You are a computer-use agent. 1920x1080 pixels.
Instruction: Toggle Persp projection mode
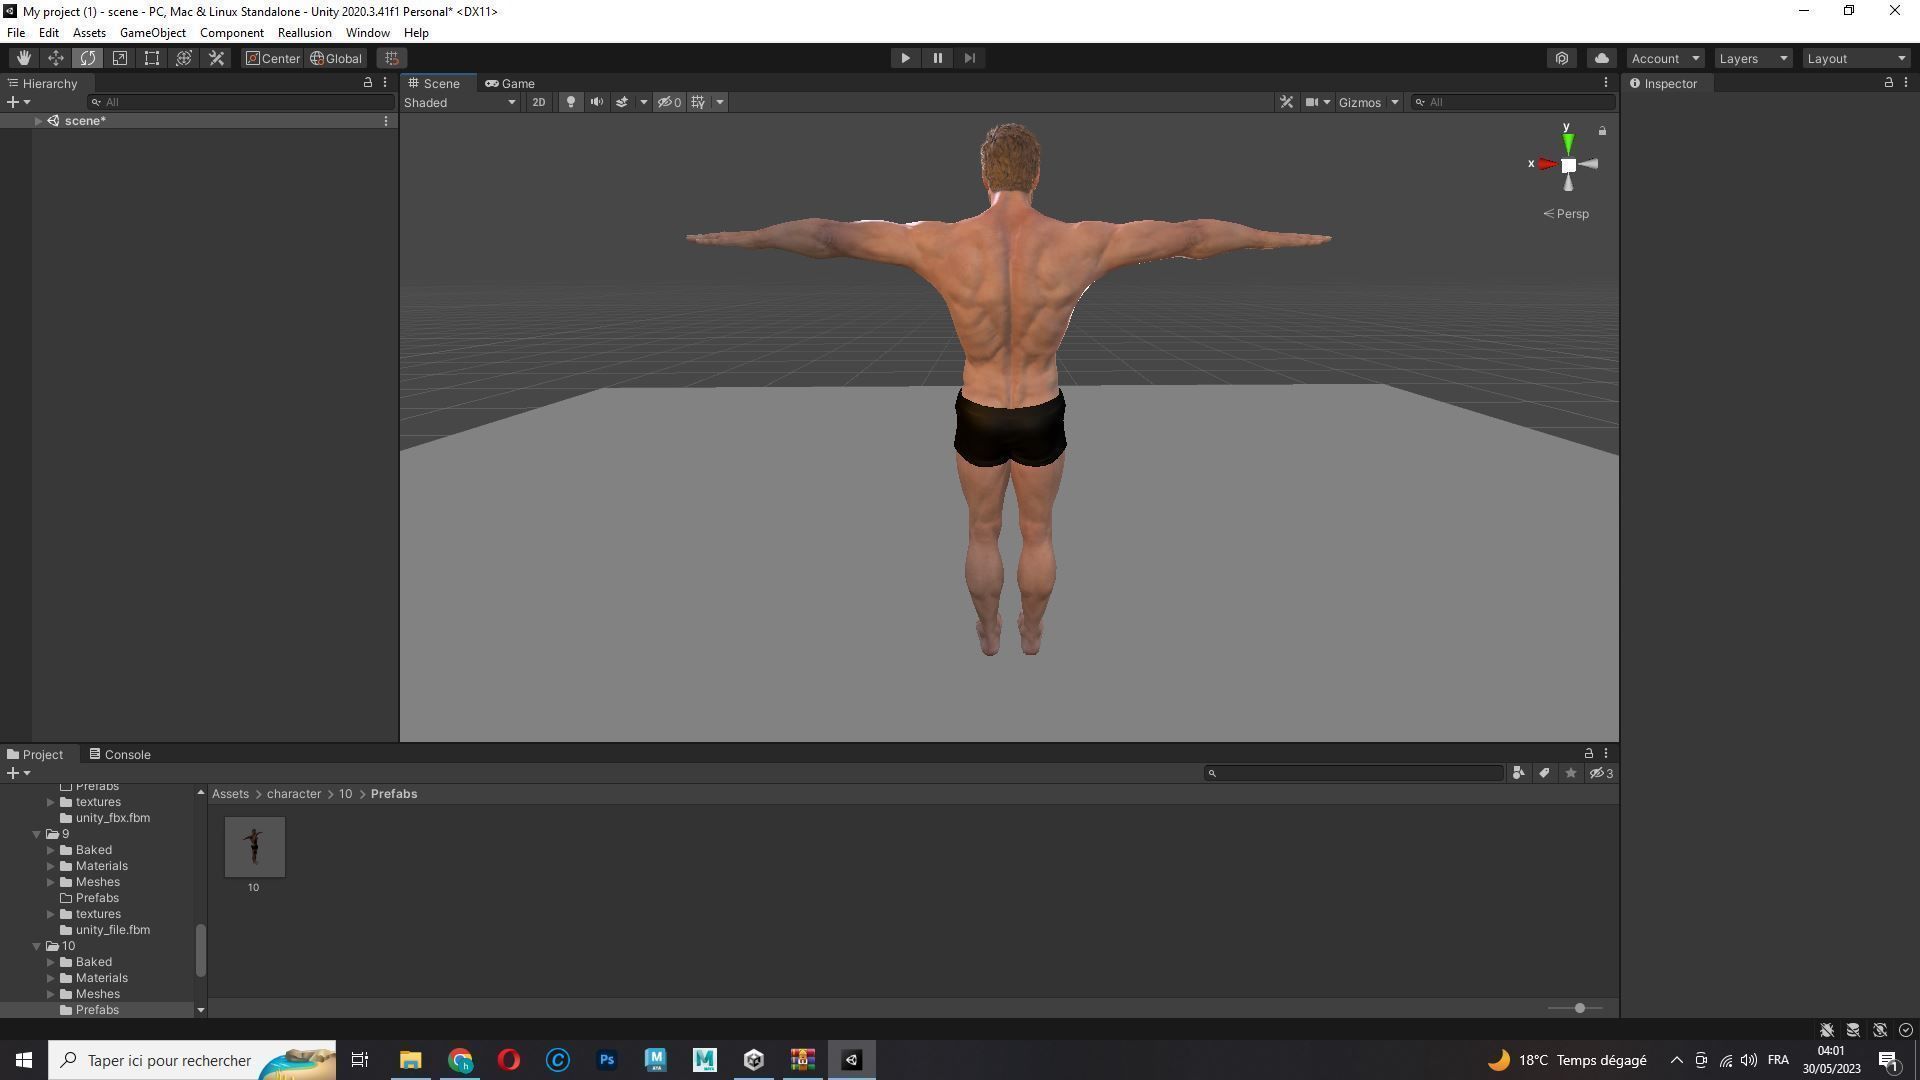click(1566, 214)
